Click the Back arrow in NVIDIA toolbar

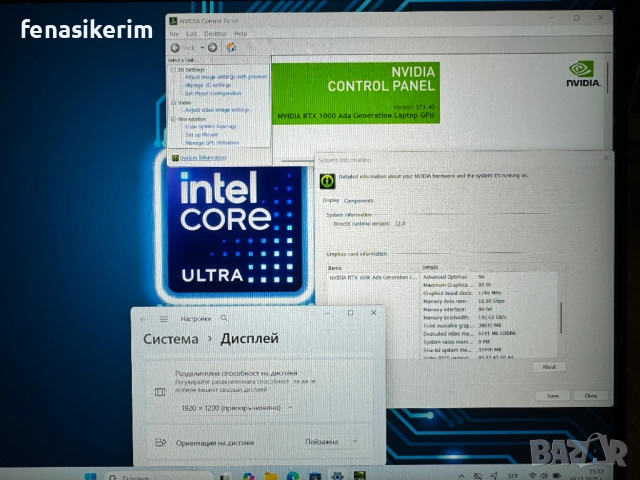coord(176,47)
